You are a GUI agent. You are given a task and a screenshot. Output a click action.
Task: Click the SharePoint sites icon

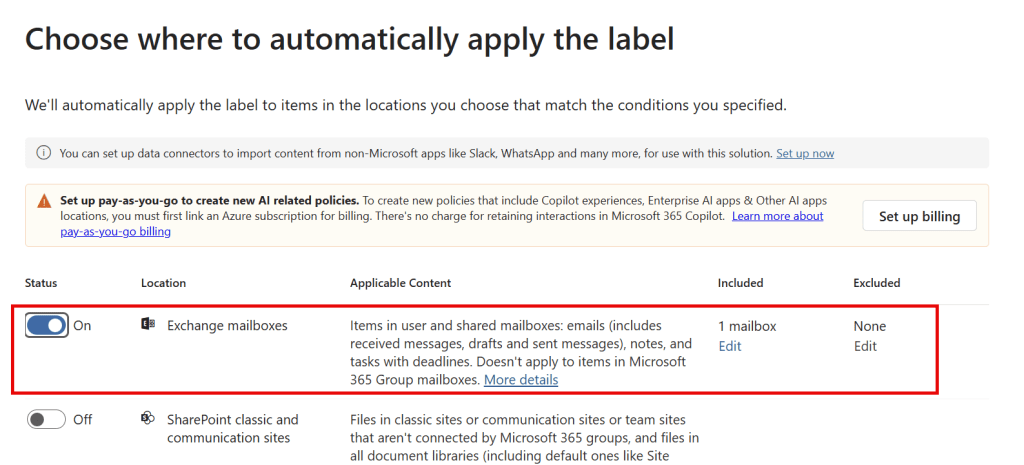click(148, 419)
